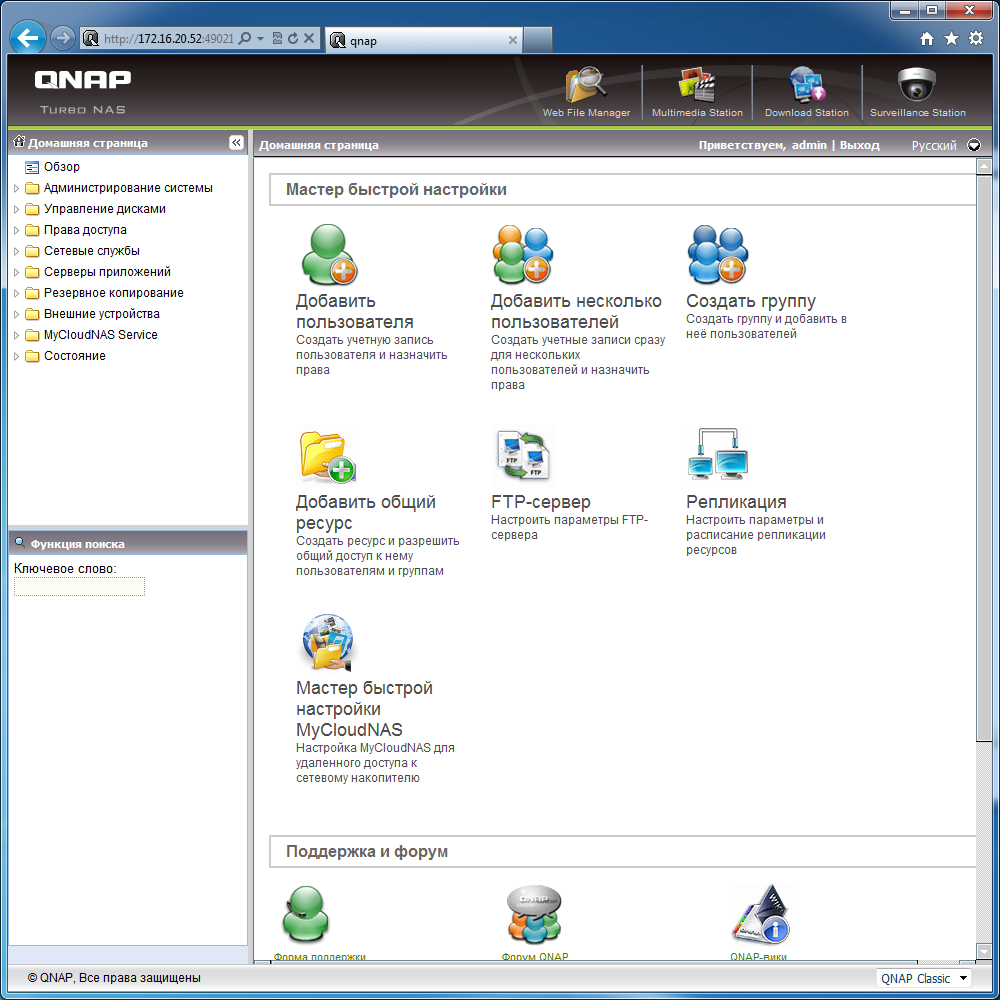
Task: Open Surveillance Station camera icon
Action: tap(916, 85)
